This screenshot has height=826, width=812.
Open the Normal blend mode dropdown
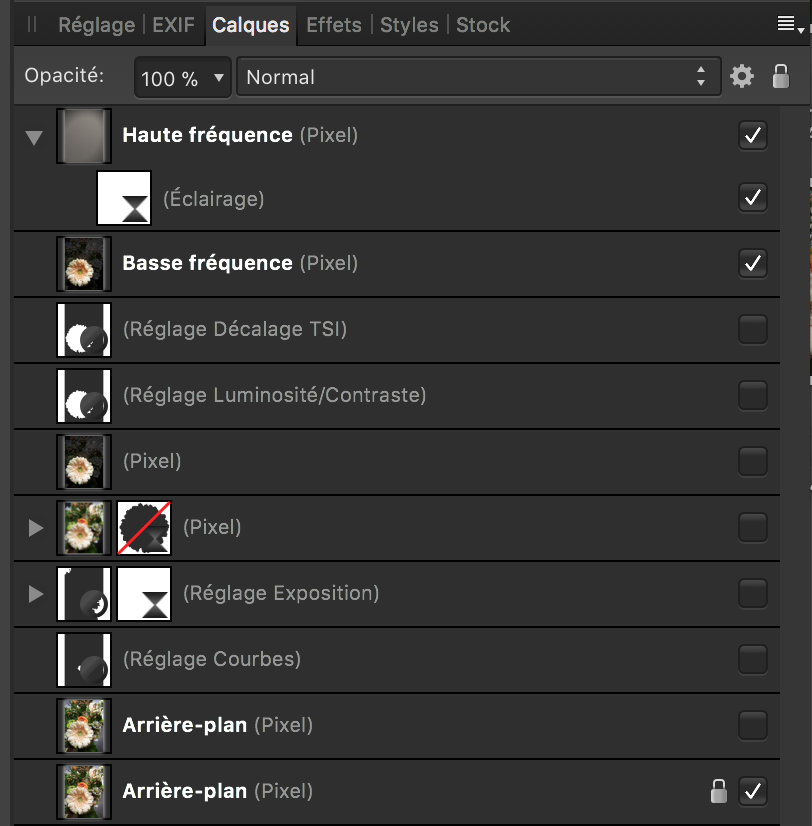click(x=478, y=77)
